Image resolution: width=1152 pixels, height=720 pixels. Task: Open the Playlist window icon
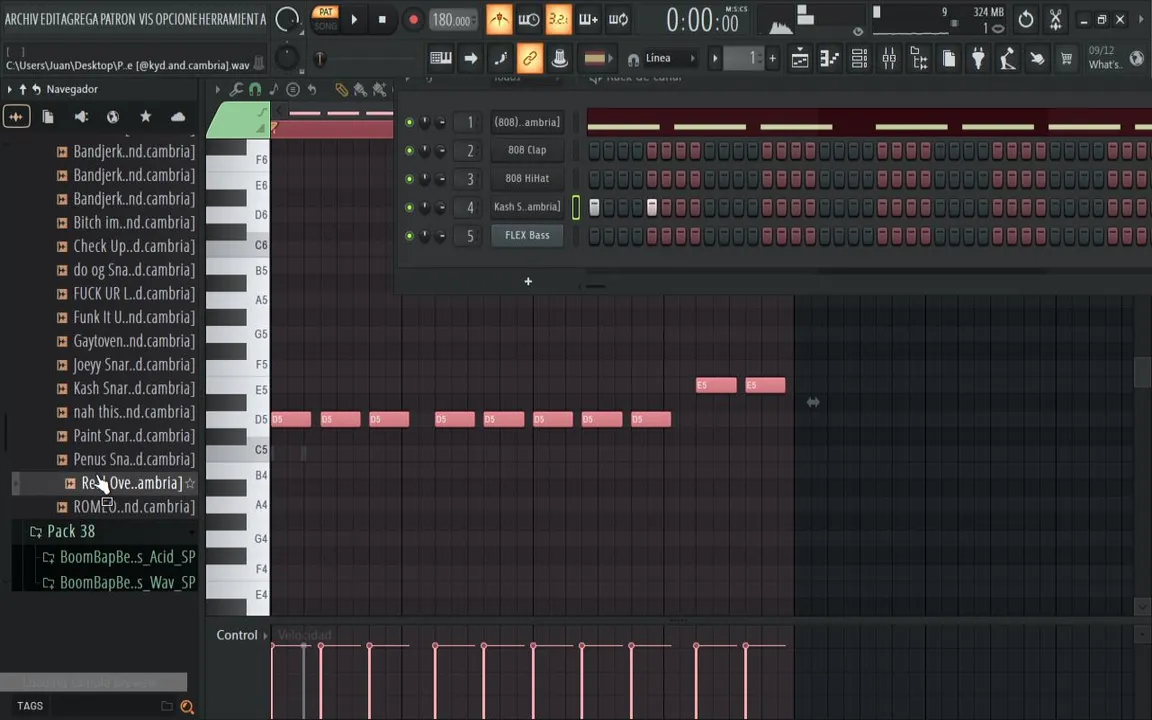pos(799,59)
